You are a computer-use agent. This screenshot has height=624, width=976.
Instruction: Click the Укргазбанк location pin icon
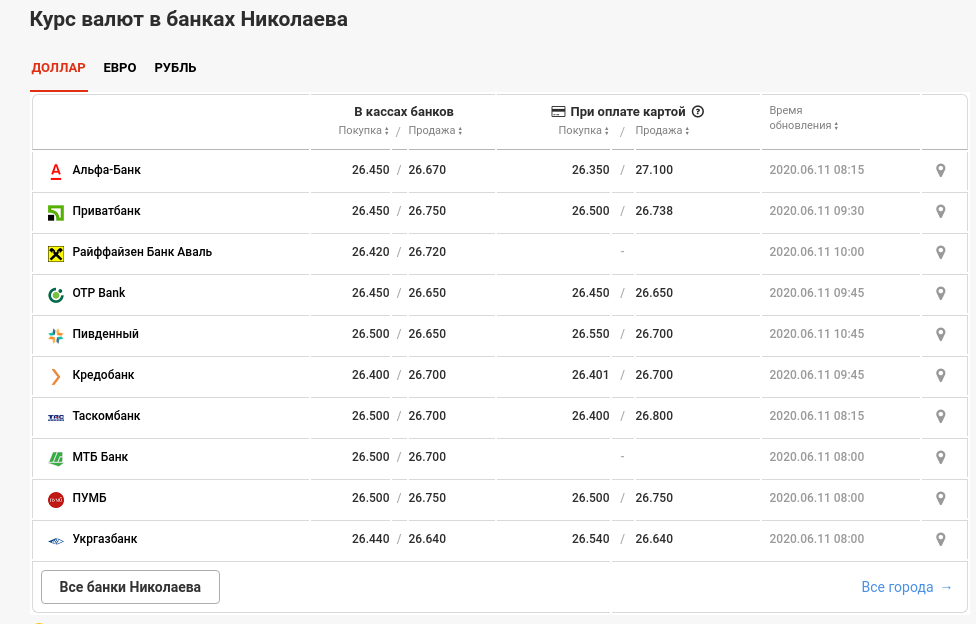point(941,539)
